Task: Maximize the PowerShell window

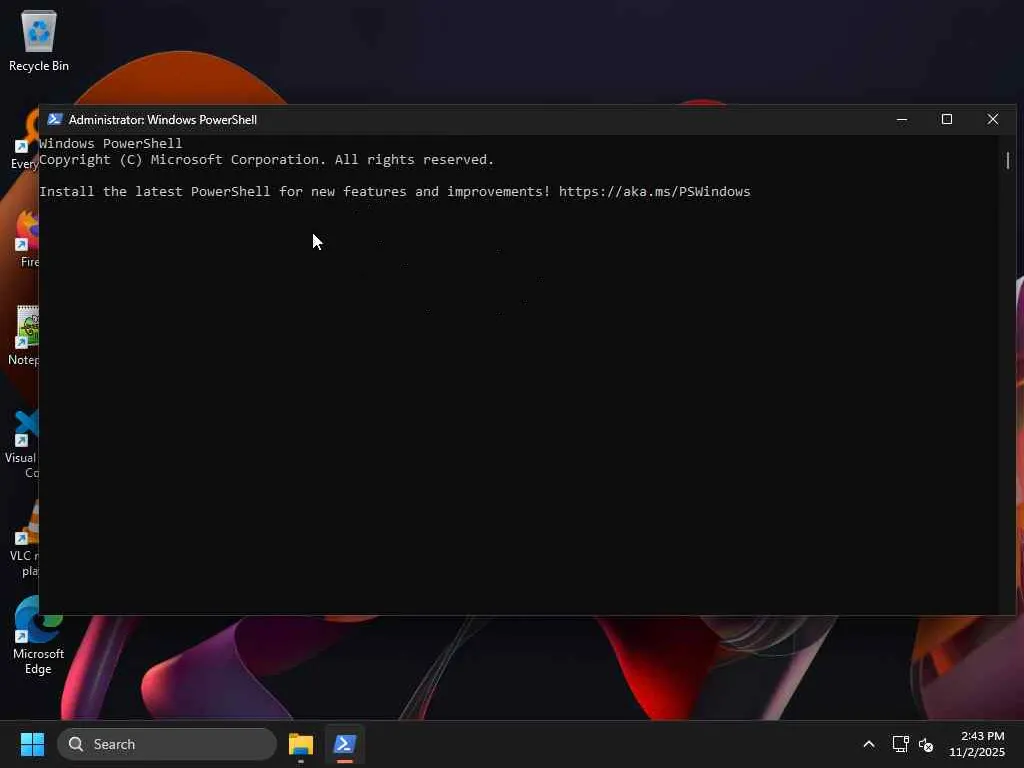Action: [x=947, y=120]
